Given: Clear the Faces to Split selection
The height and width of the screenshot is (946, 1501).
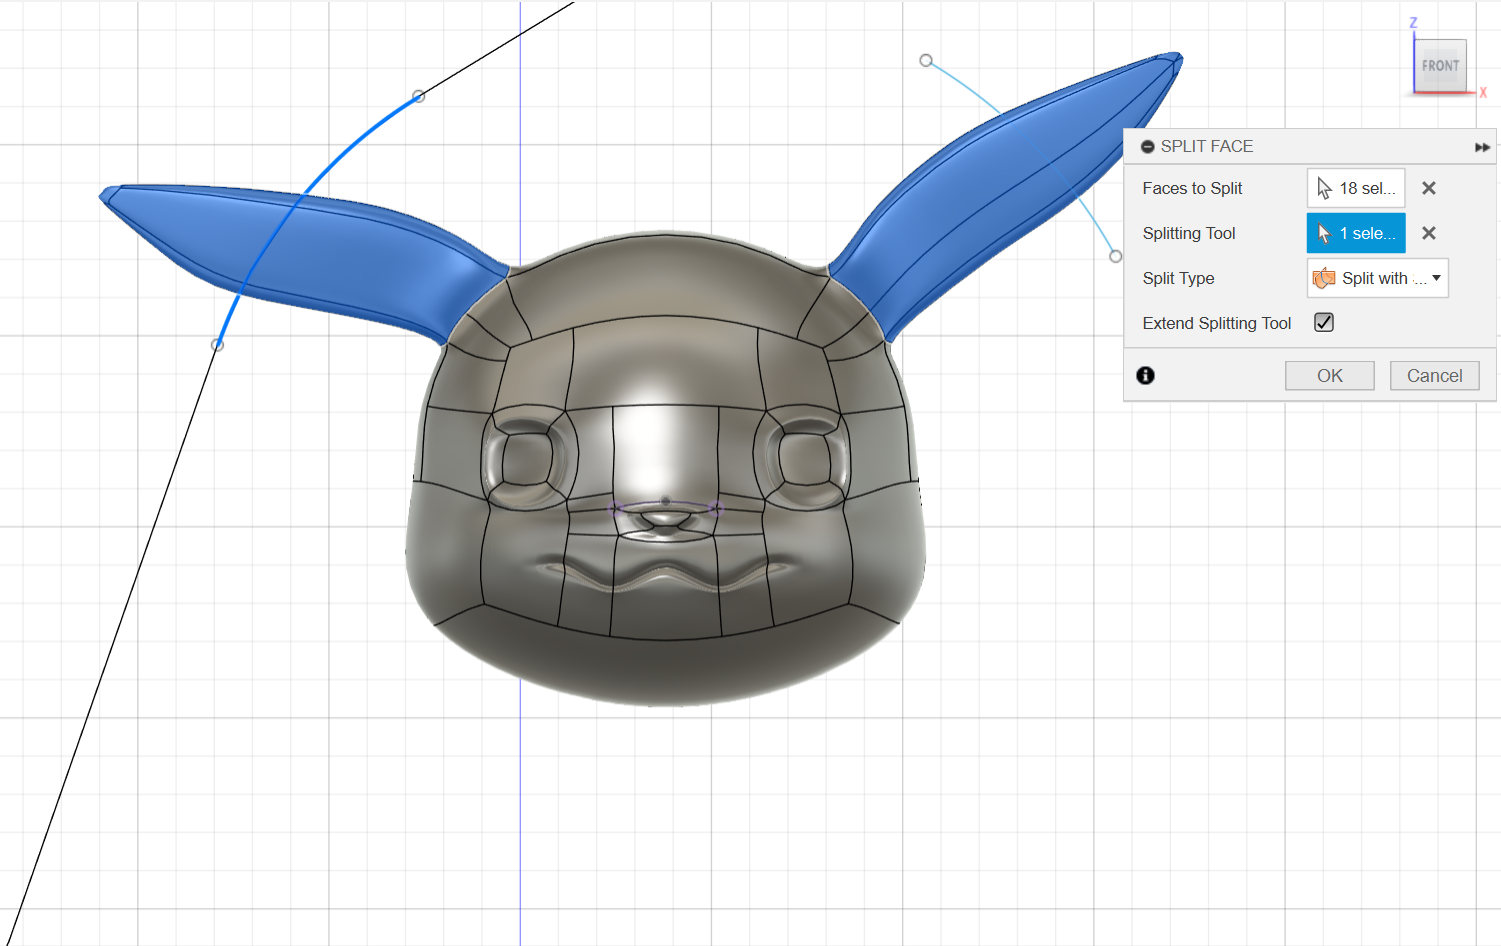Looking at the screenshot, I should click(1429, 188).
